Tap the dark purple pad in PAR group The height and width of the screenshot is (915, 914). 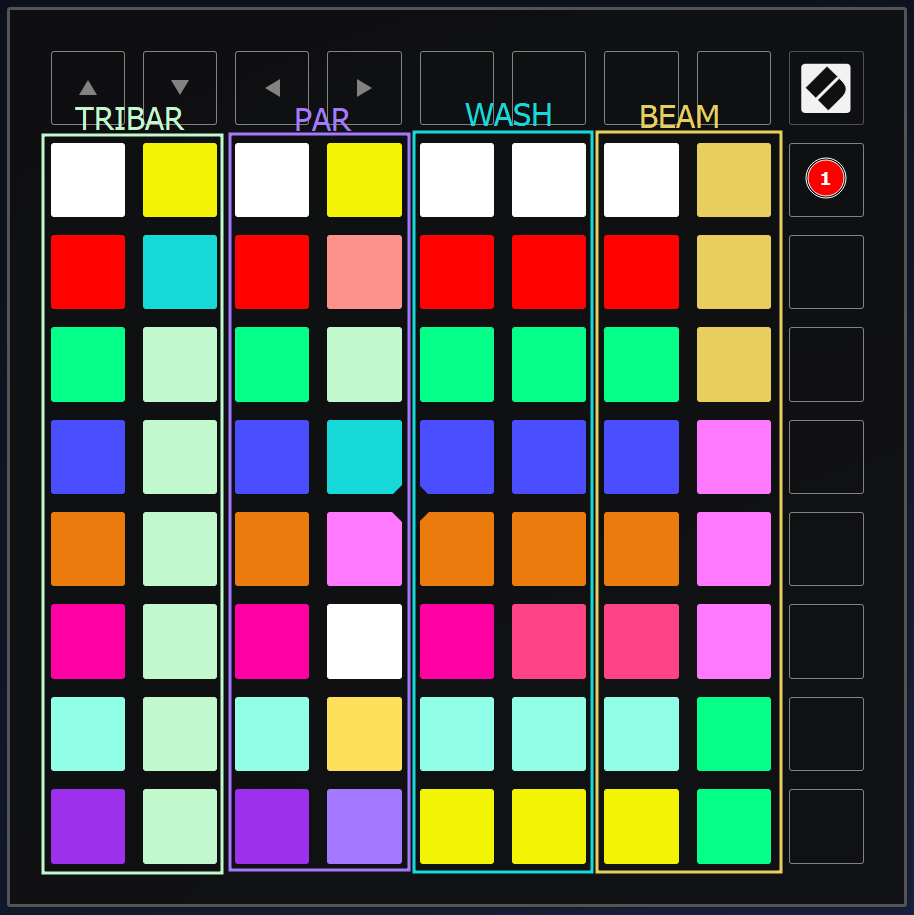pos(272,826)
